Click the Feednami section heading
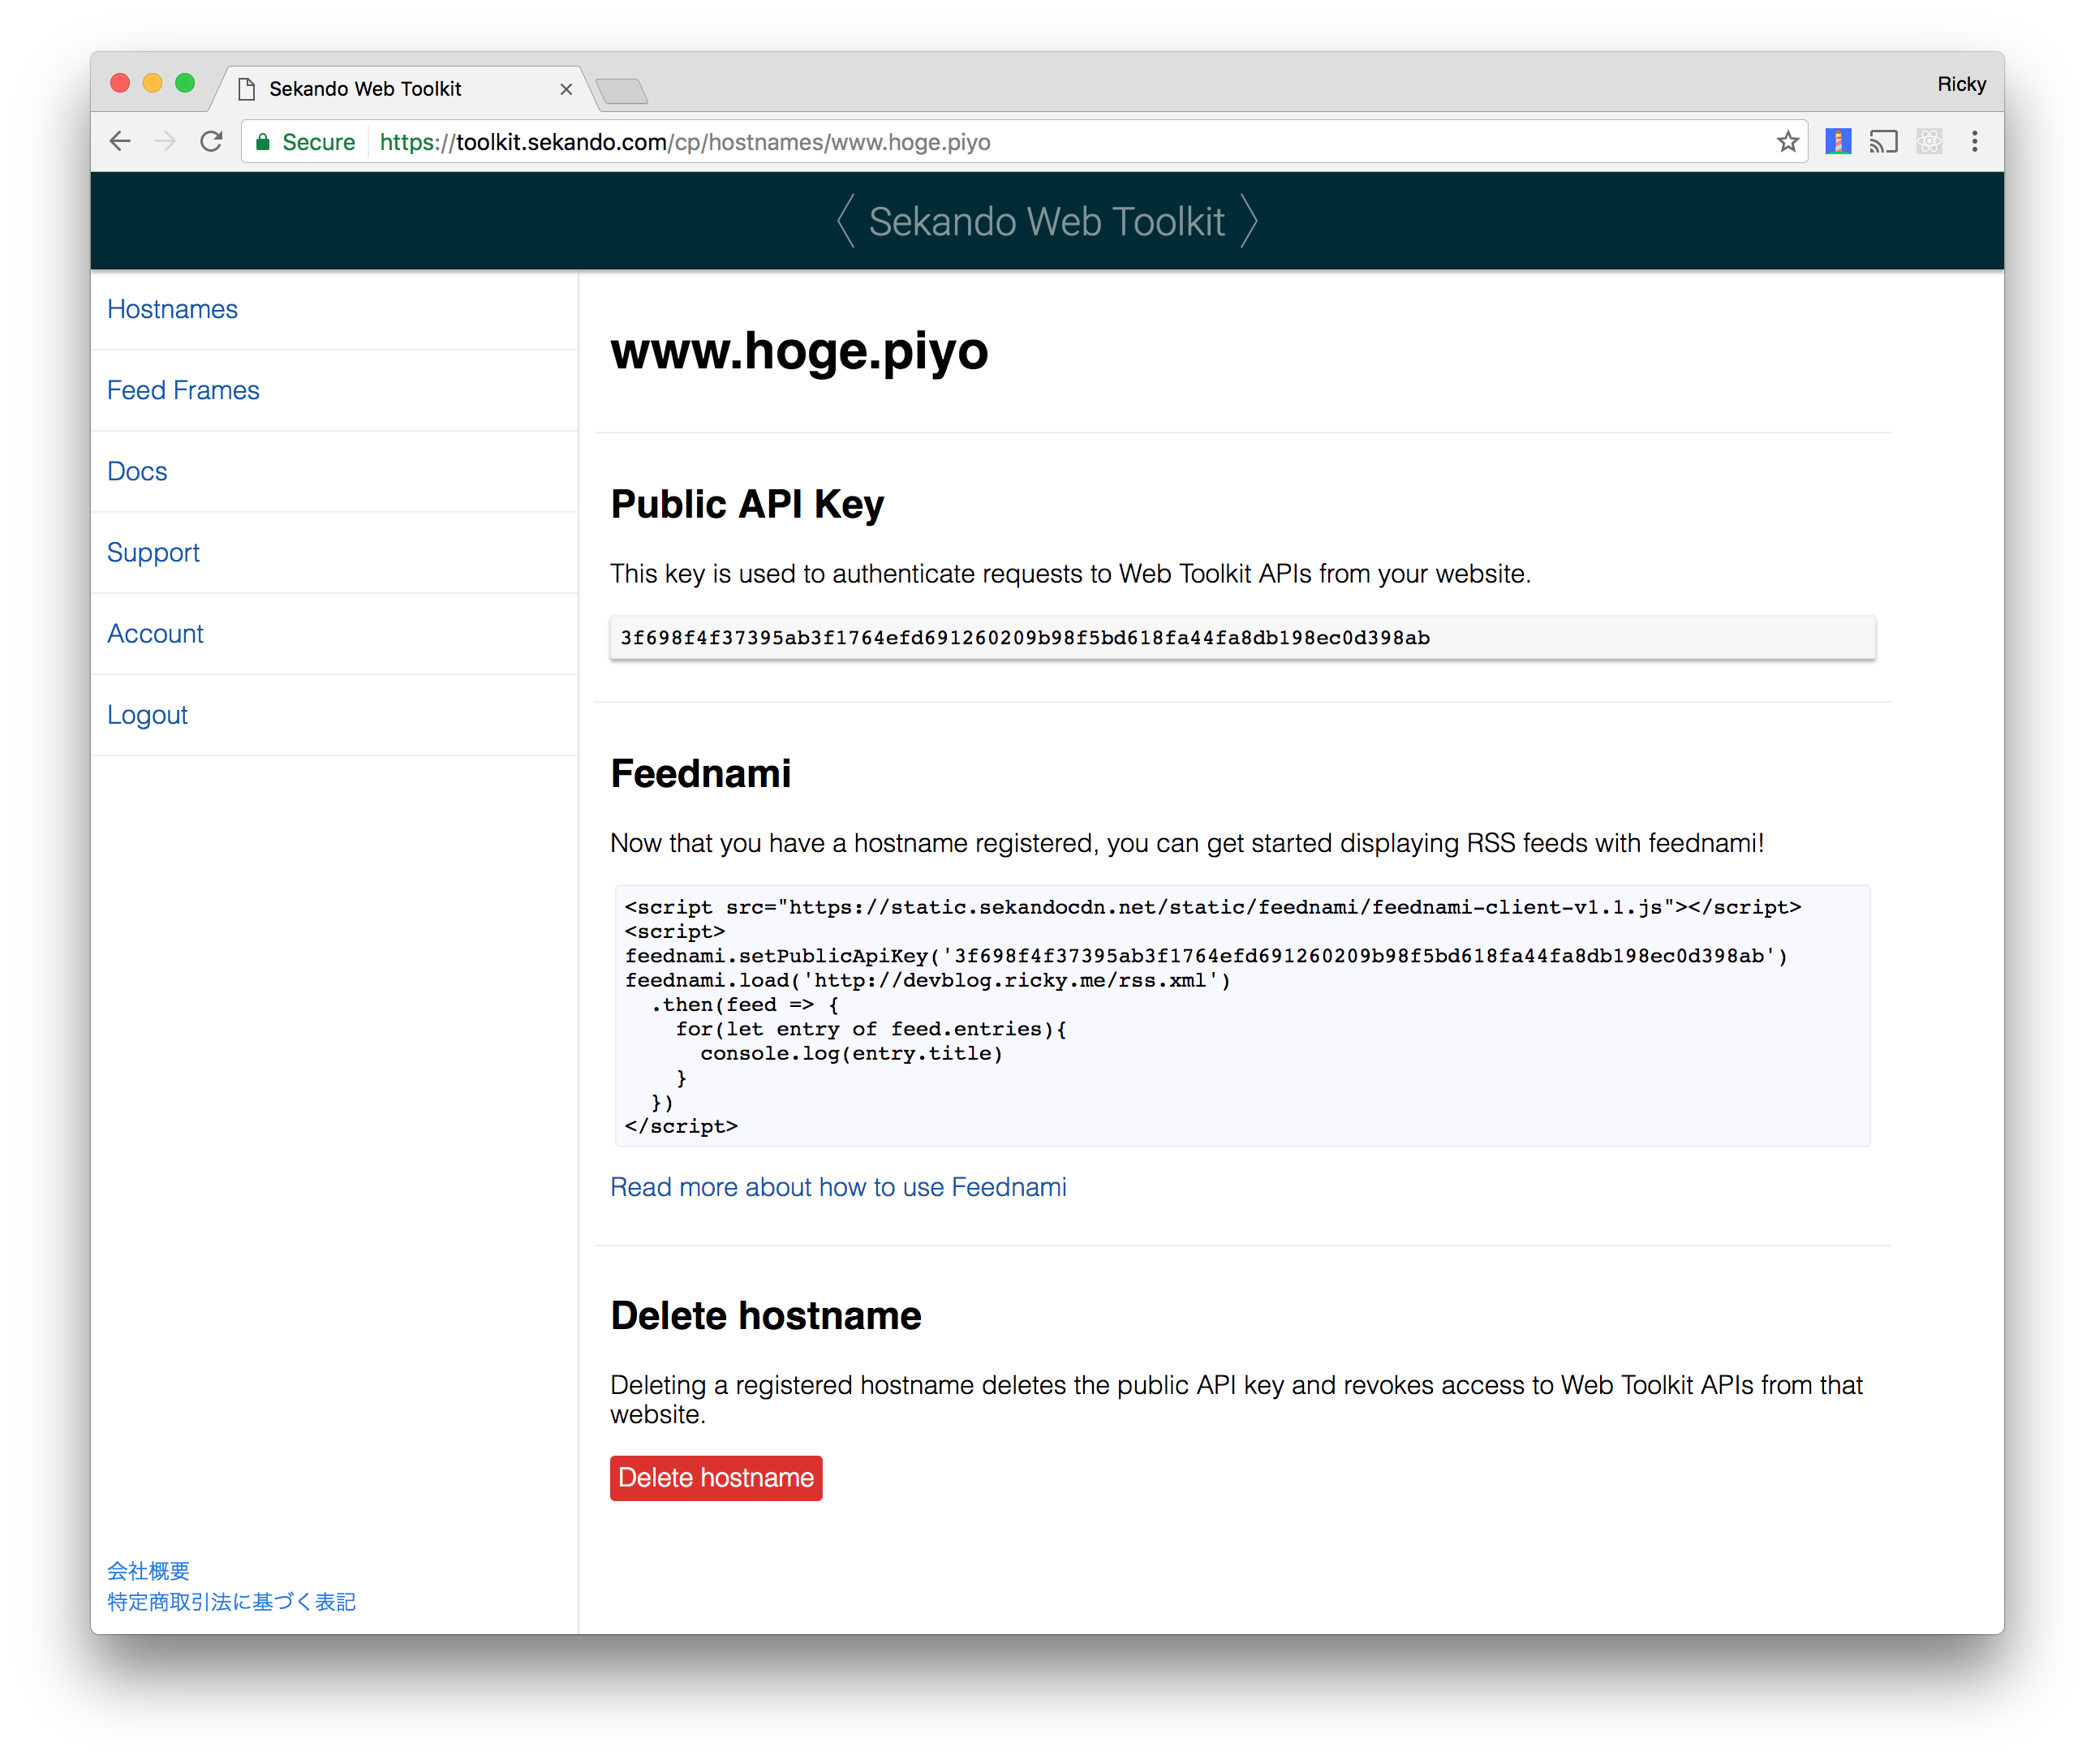This screenshot has width=2095, height=1764. click(700, 773)
